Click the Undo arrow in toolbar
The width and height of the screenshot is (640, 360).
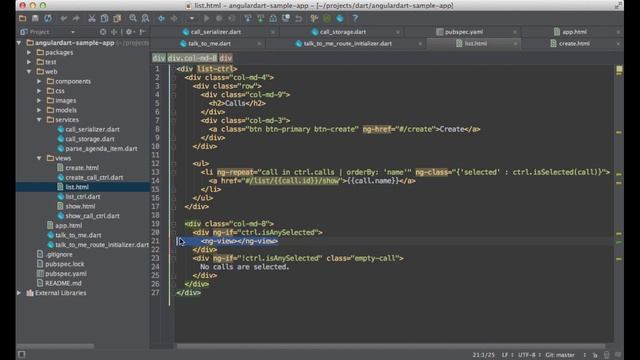(63, 18)
